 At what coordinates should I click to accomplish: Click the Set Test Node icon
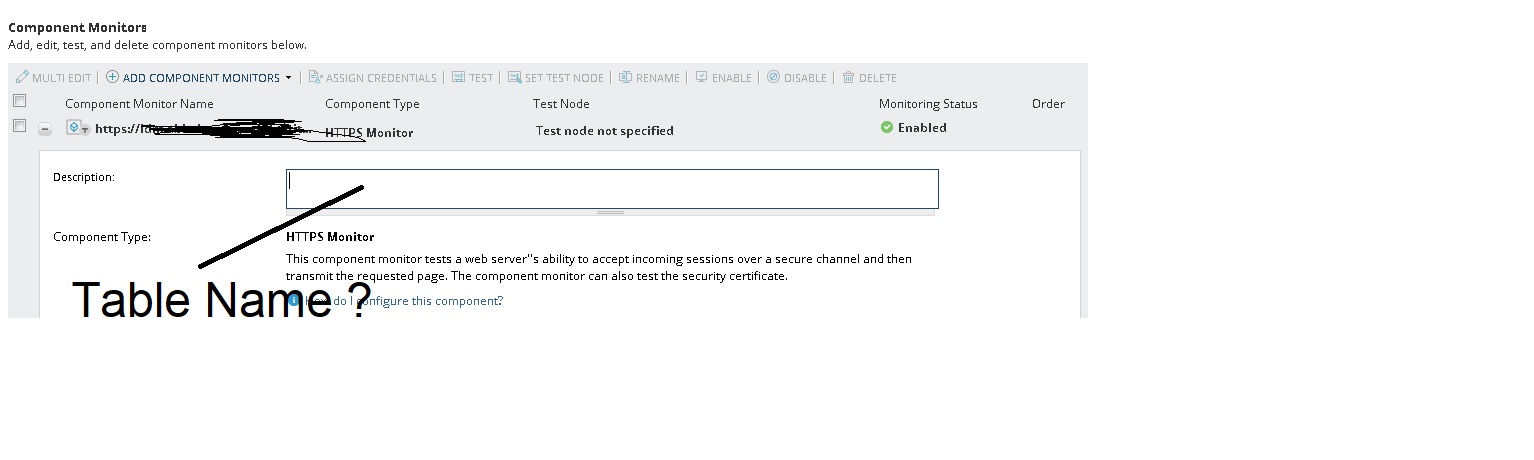[514, 77]
